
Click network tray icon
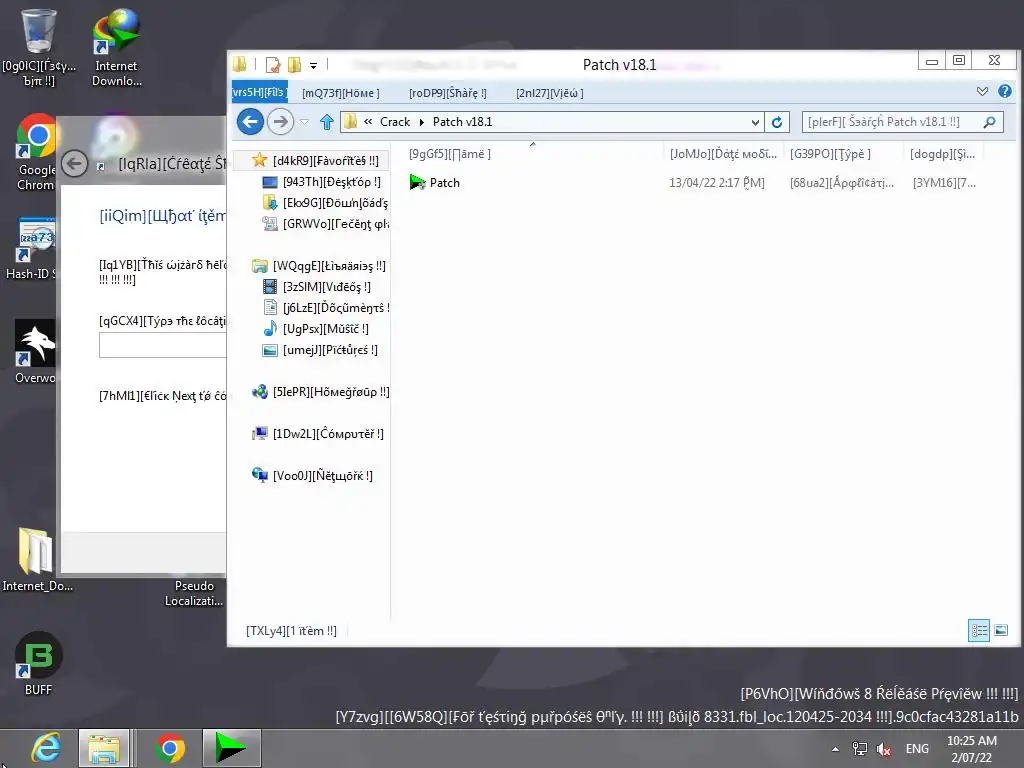(859, 749)
